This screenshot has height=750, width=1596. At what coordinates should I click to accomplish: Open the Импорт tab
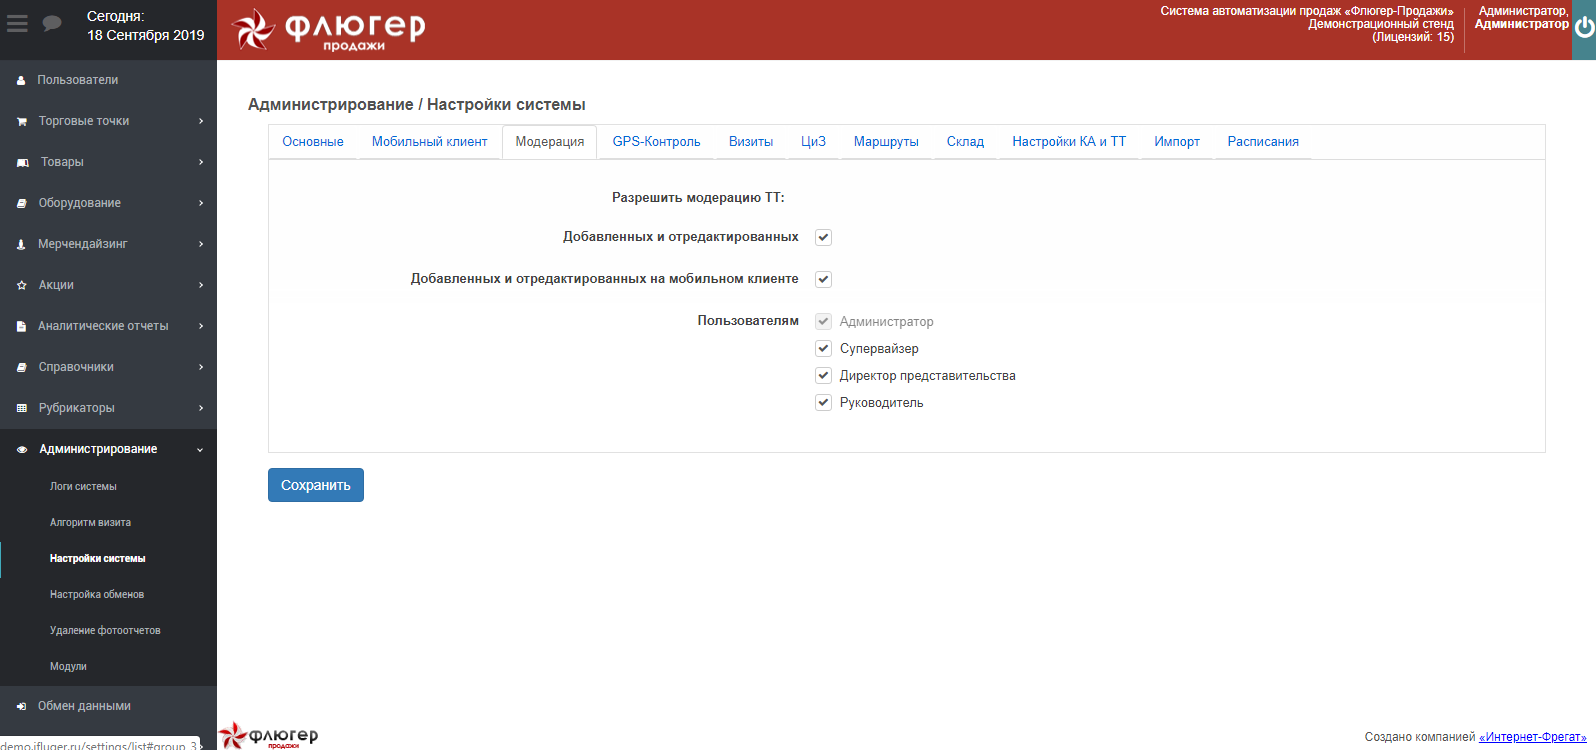(1177, 142)
